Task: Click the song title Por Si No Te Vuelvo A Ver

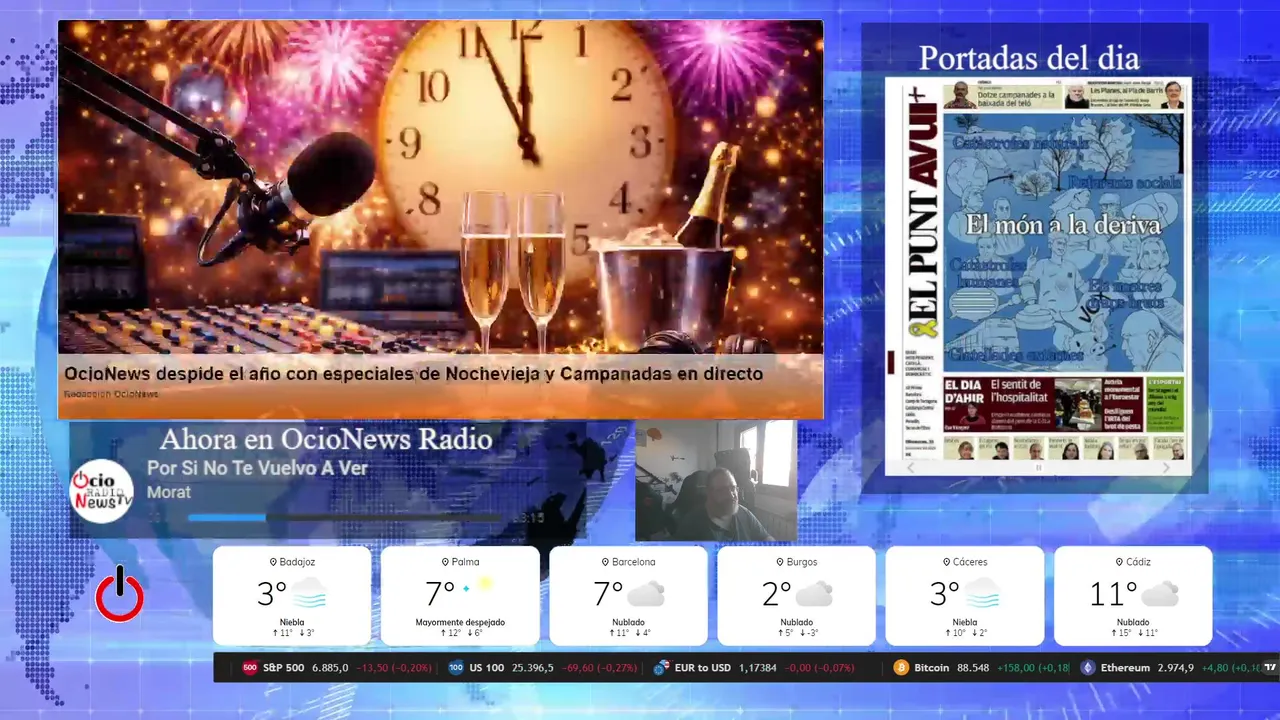Action: (x=257, y=468)
